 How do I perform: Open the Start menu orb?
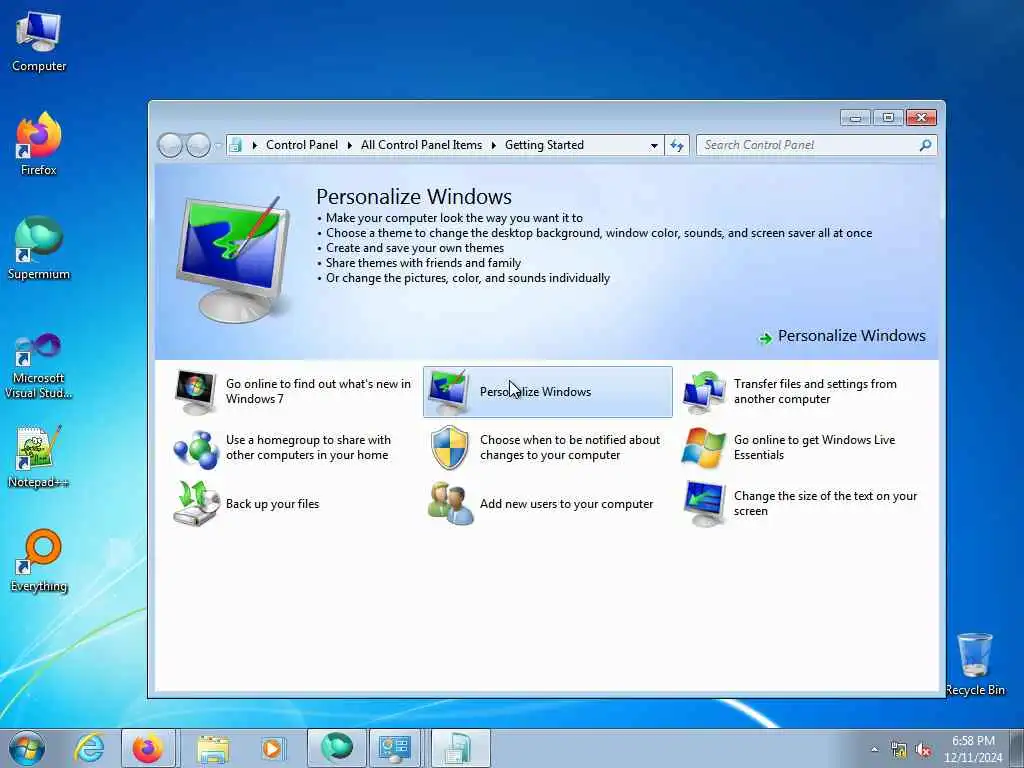click(27, 748)
